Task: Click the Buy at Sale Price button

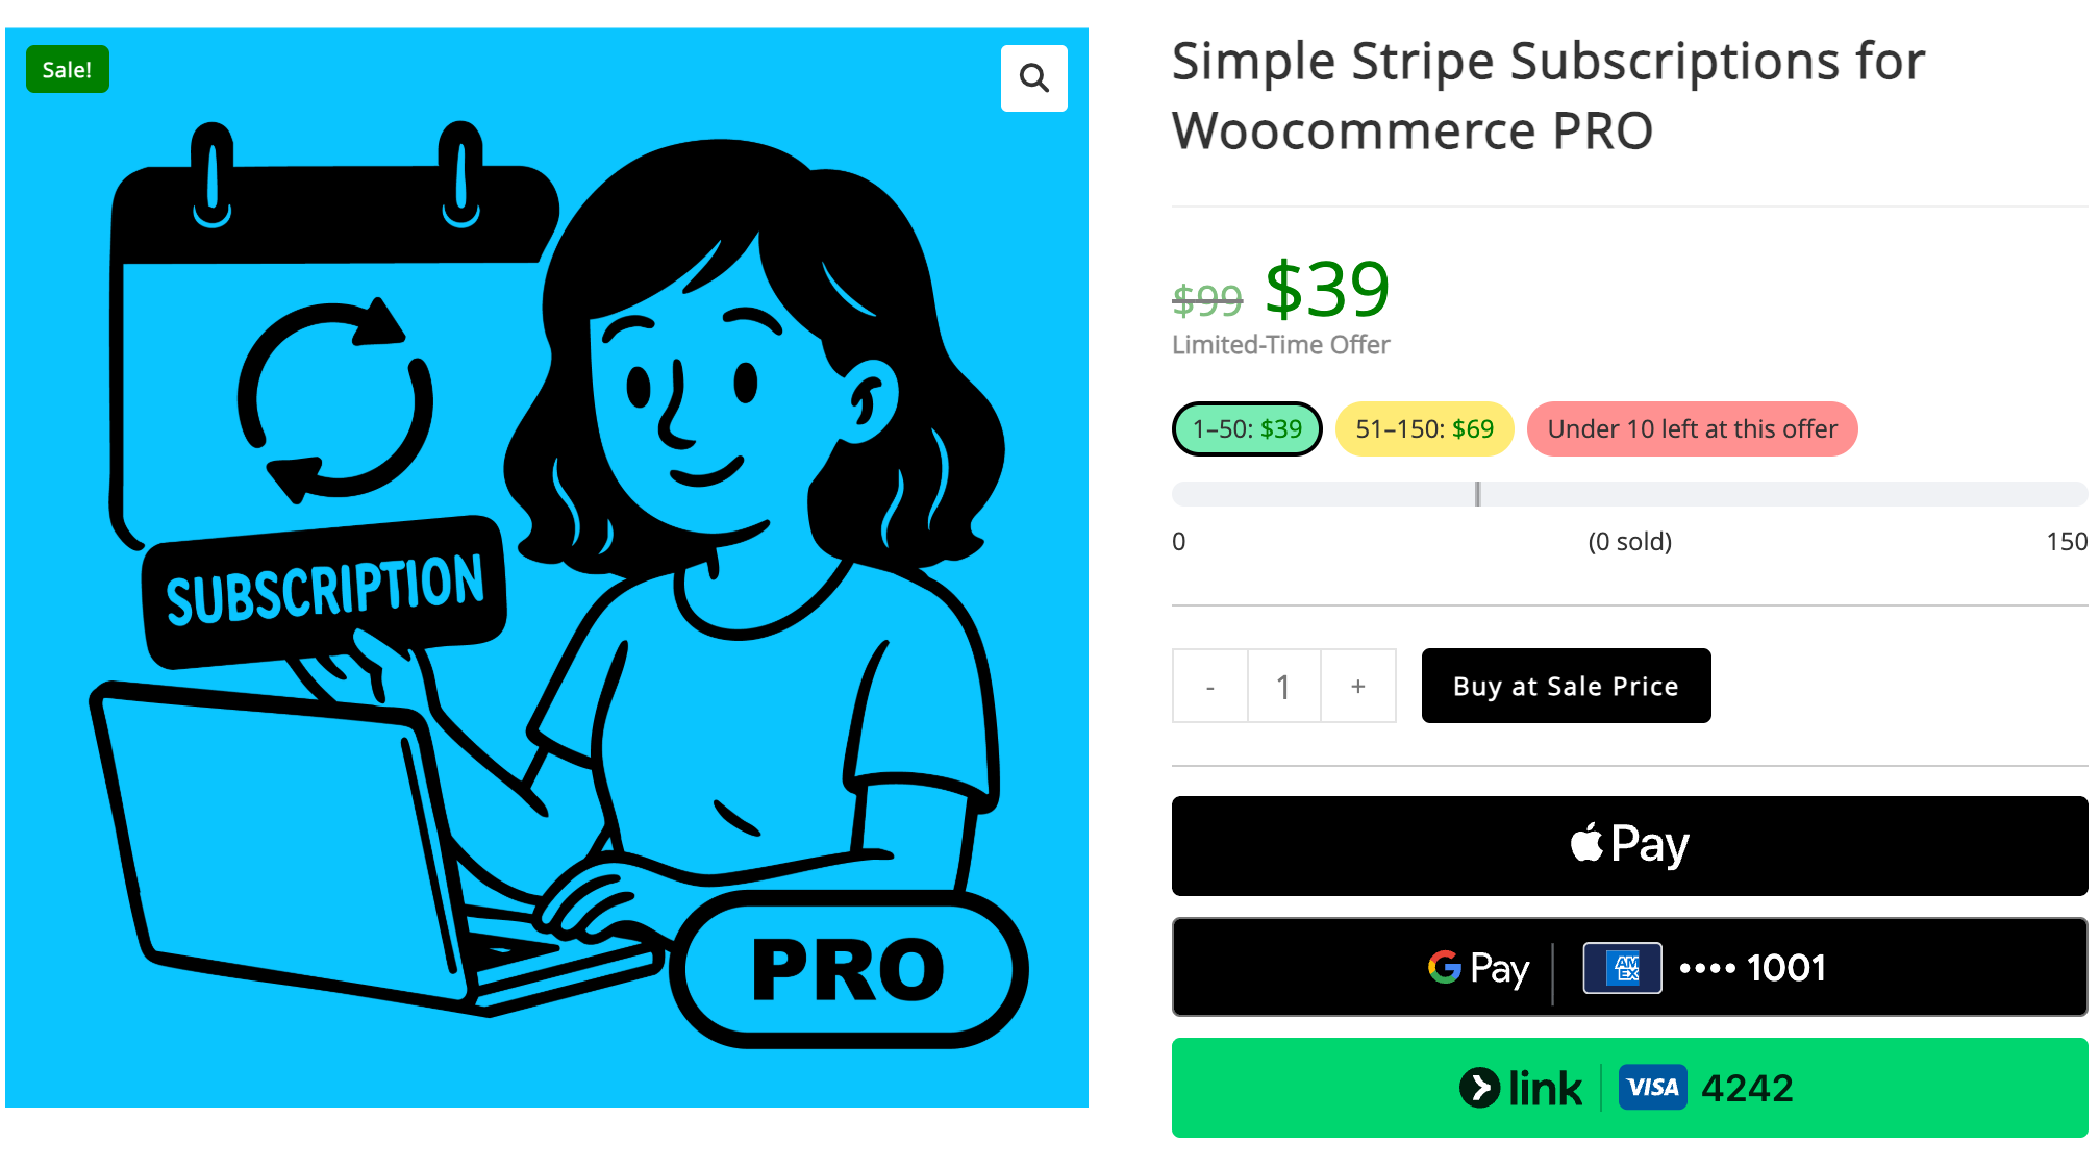Action: (x=1566, y=685)
